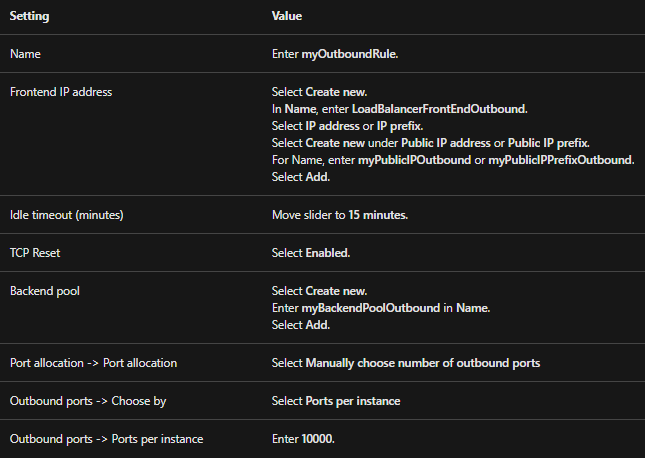Select the TCP Reset label
The height and width of the screenshot is (458, 645).
pos(35,253)
